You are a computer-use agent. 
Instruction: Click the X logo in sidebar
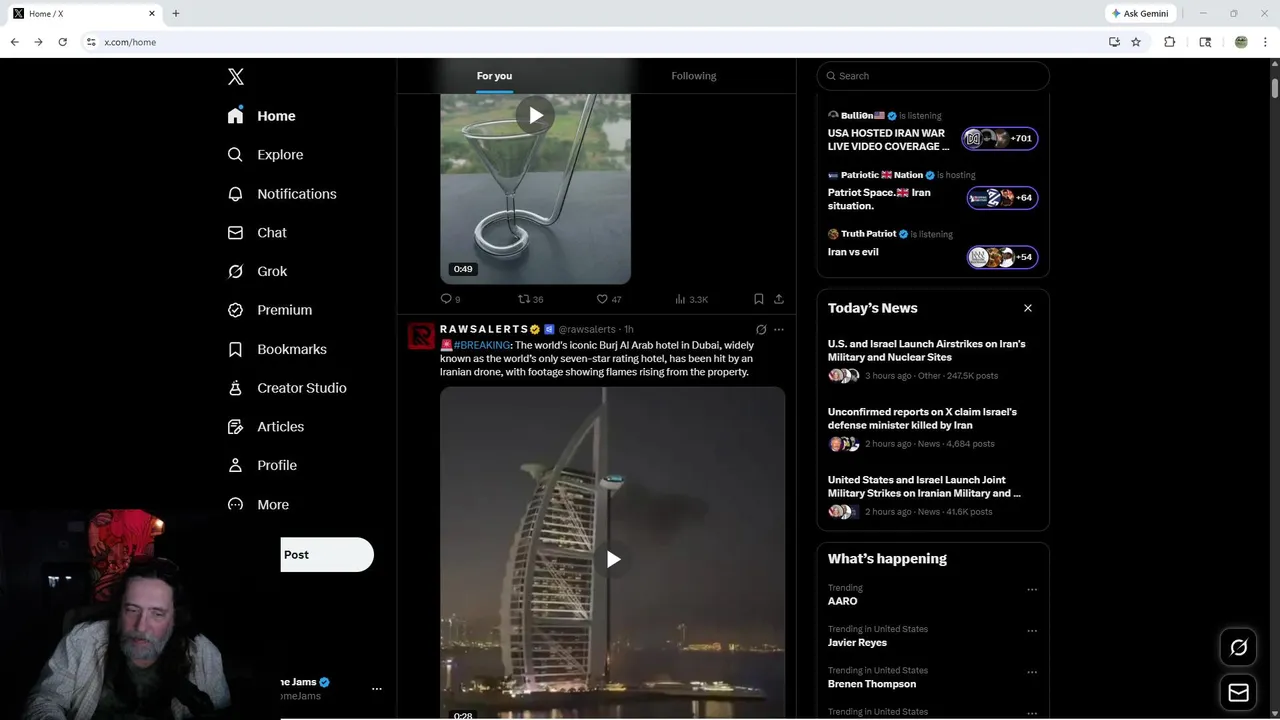[x=236, y=77]
